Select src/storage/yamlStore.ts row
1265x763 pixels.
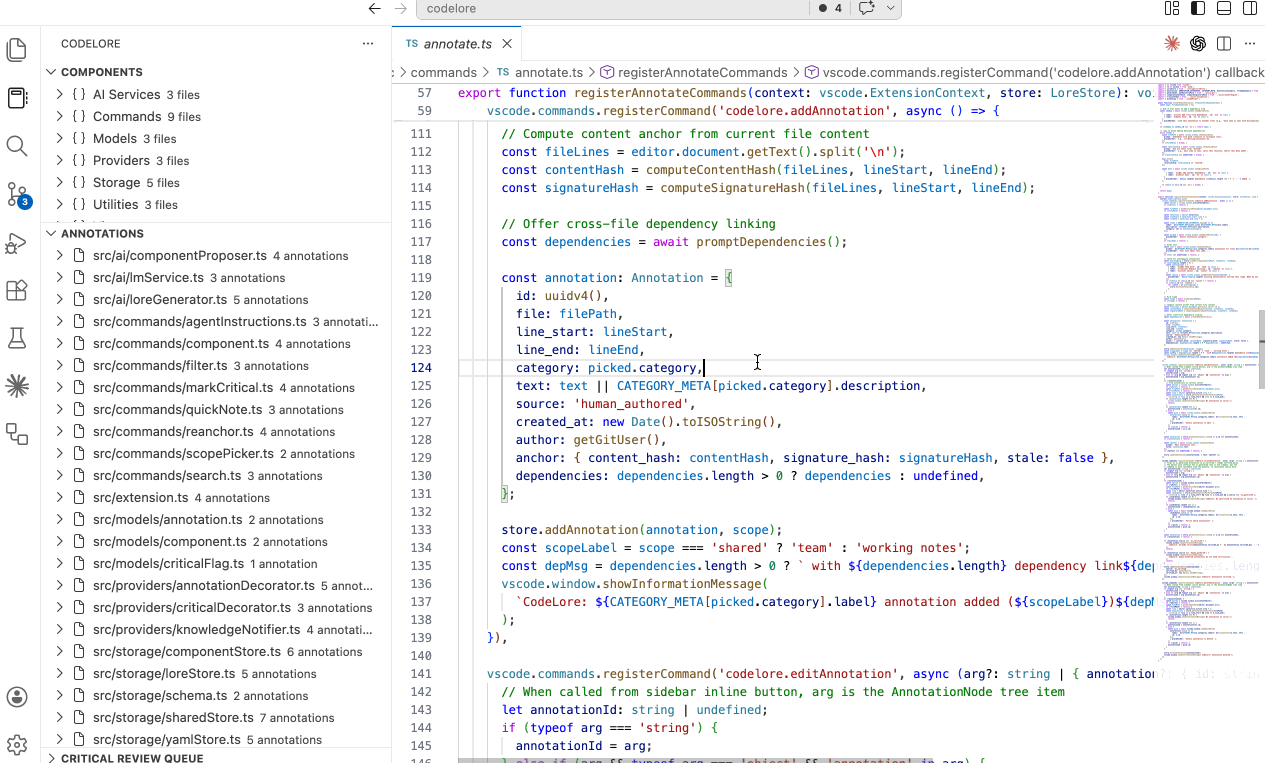pyautogui.click(x=216, y=739)
